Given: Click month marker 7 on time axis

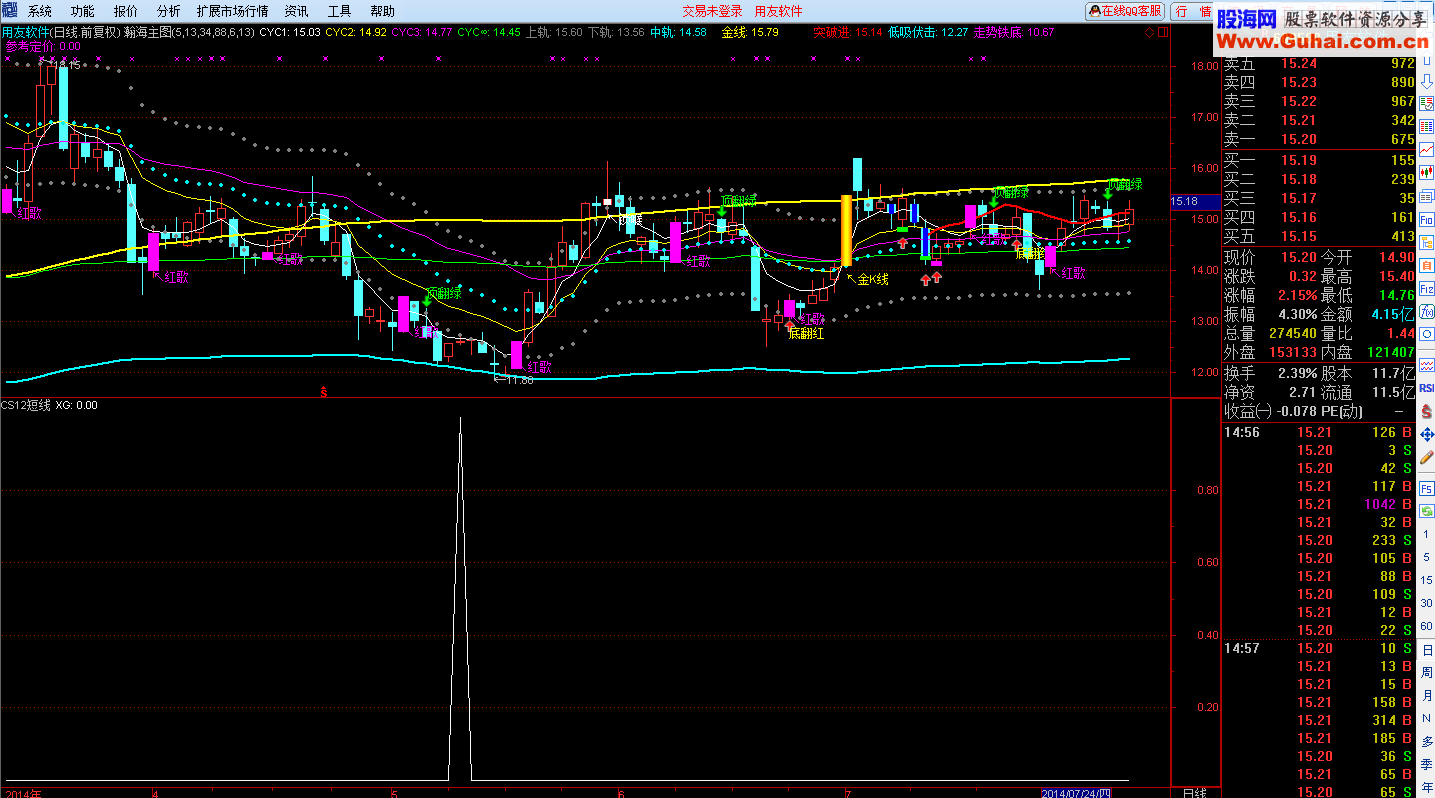Looking at the screenshot, I should (846, 792).
